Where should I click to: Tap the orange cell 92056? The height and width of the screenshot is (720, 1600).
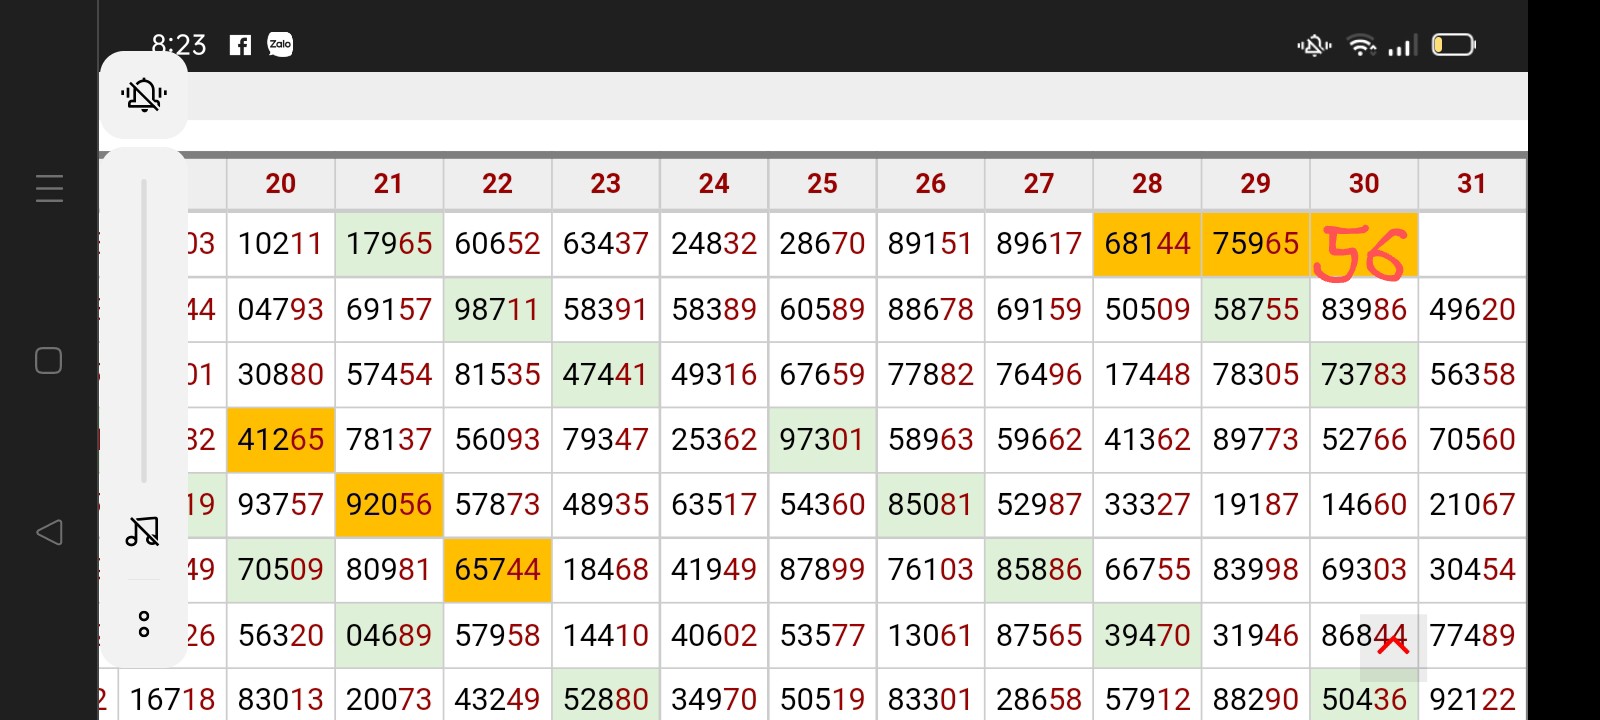pyautogui.click(x=389, y=505)
